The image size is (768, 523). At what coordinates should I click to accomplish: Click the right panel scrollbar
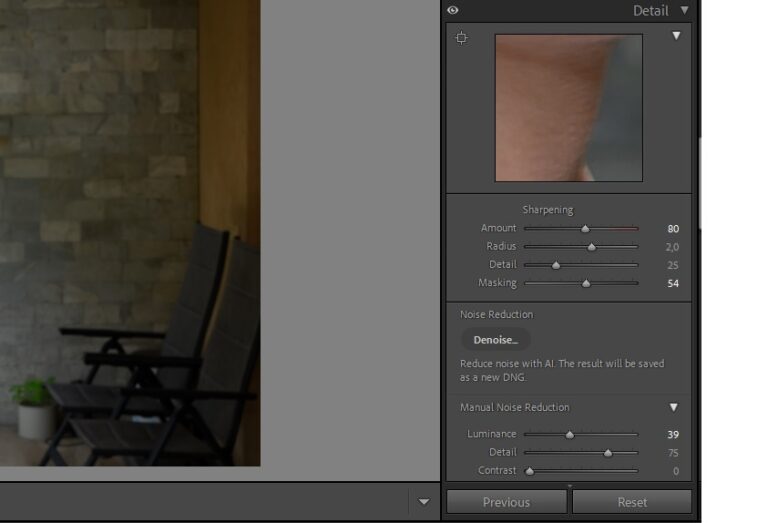(x=699, y=184)
